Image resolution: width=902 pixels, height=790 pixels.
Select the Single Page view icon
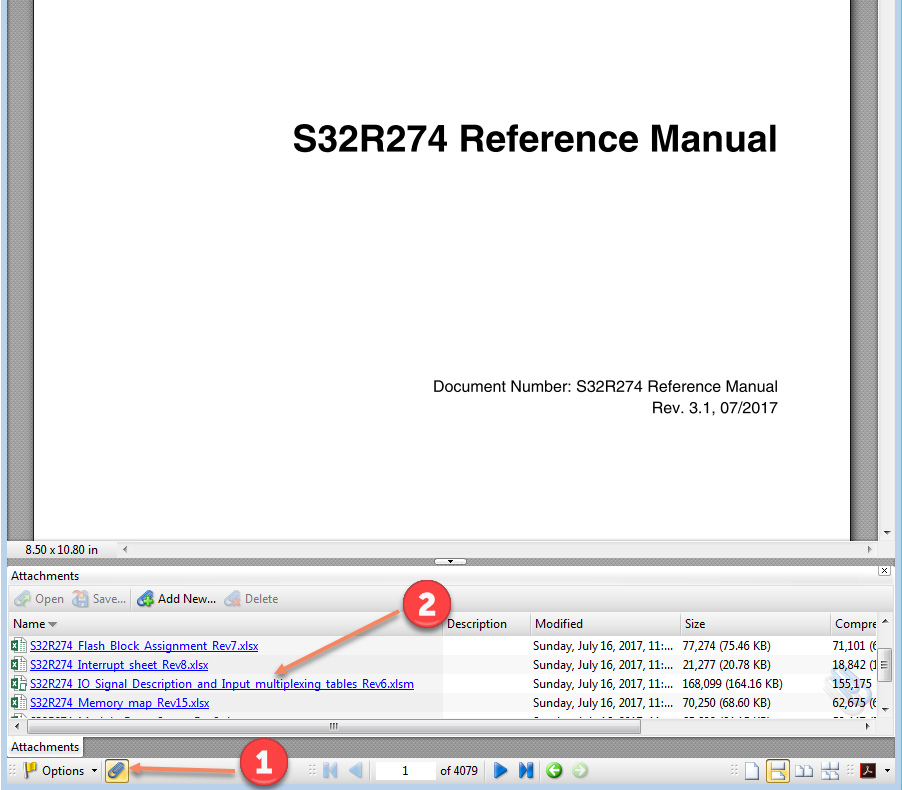(x=751, y=771)
